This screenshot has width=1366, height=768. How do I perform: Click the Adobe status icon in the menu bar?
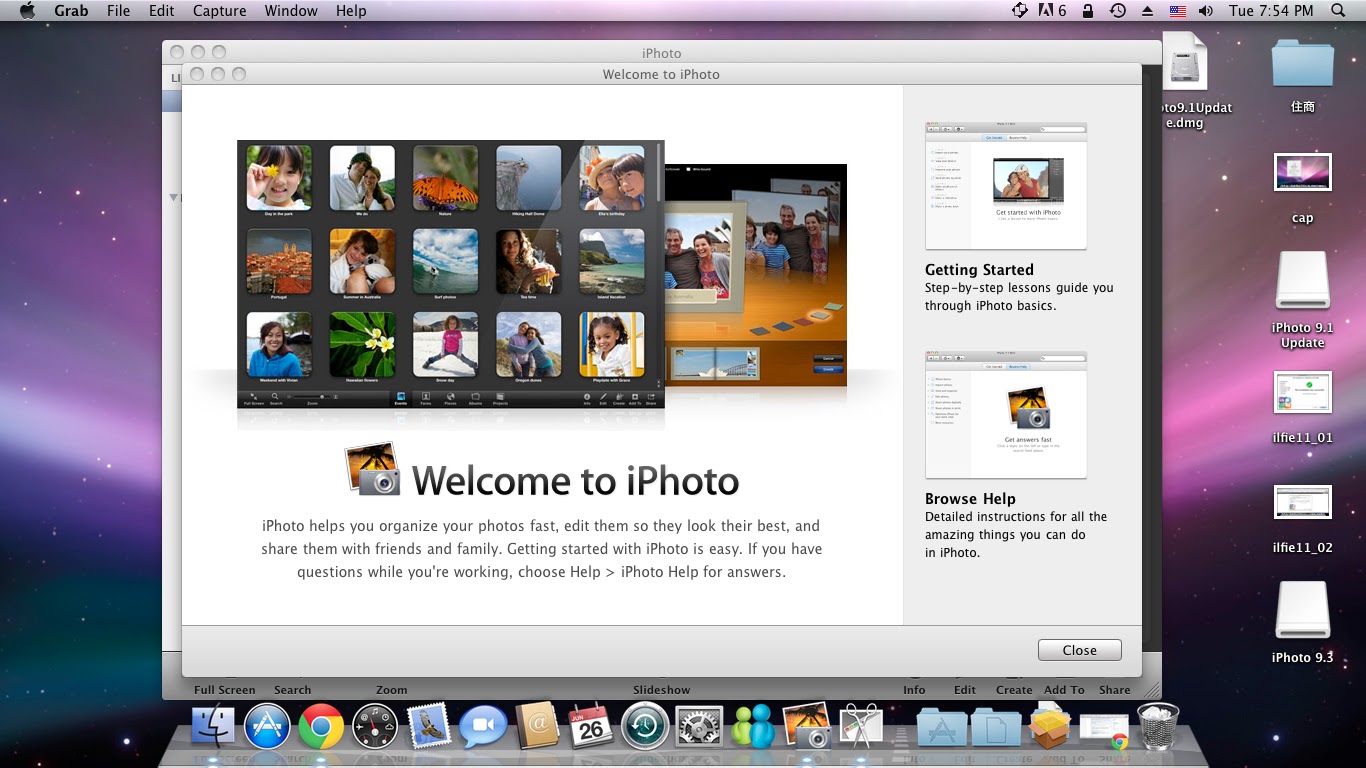pyautogui.click(x=1053, y=11)
